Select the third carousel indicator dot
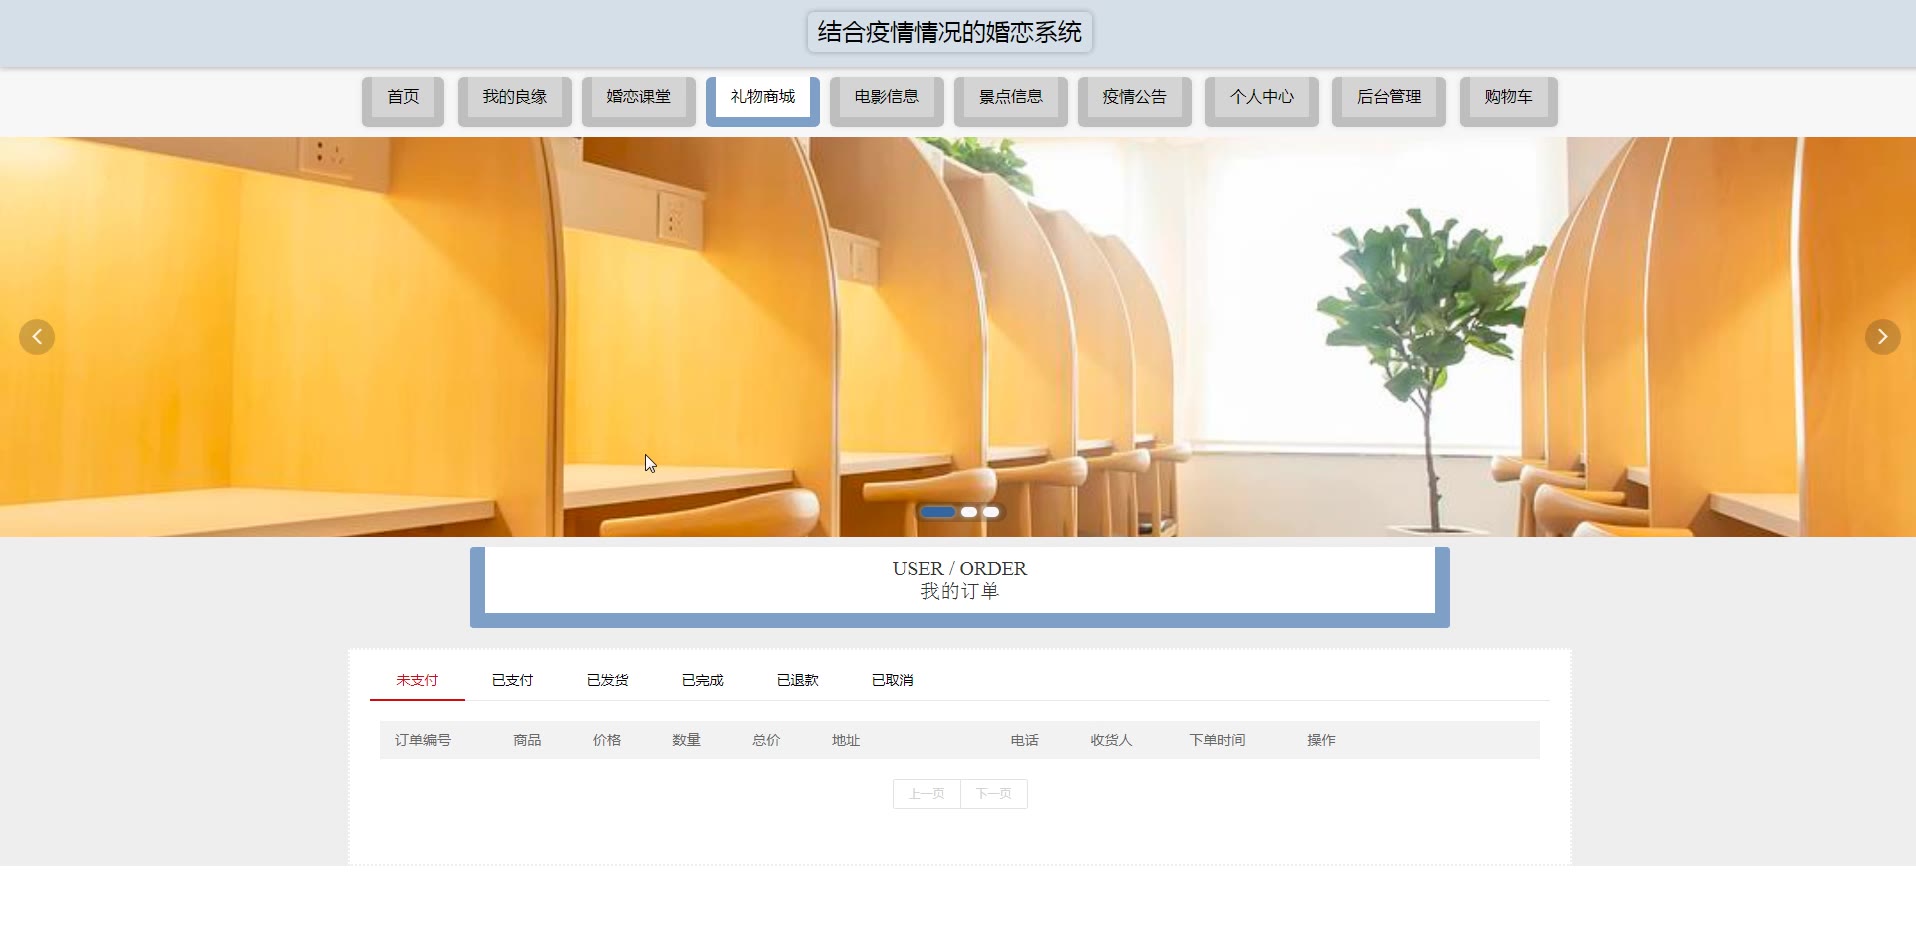 (991, 512)
